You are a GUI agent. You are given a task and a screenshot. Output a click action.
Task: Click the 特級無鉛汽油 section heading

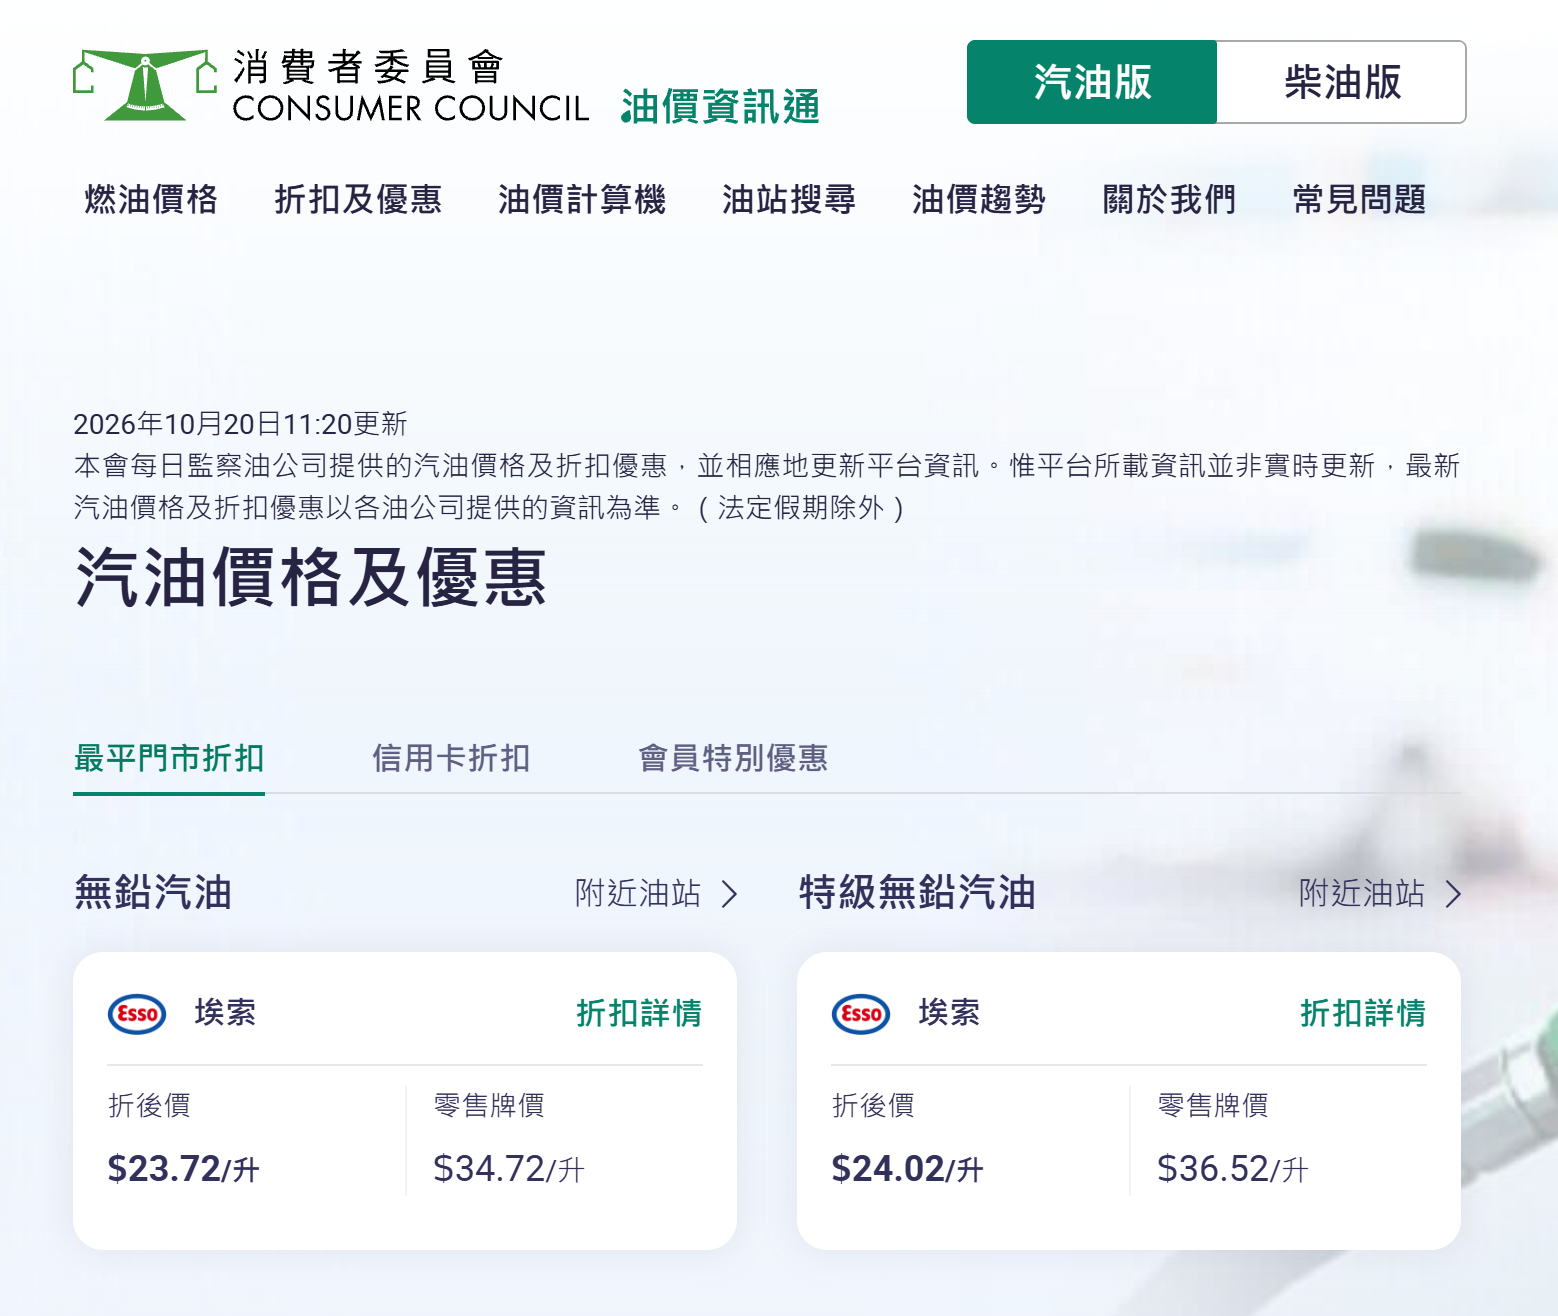click(917, 892)
